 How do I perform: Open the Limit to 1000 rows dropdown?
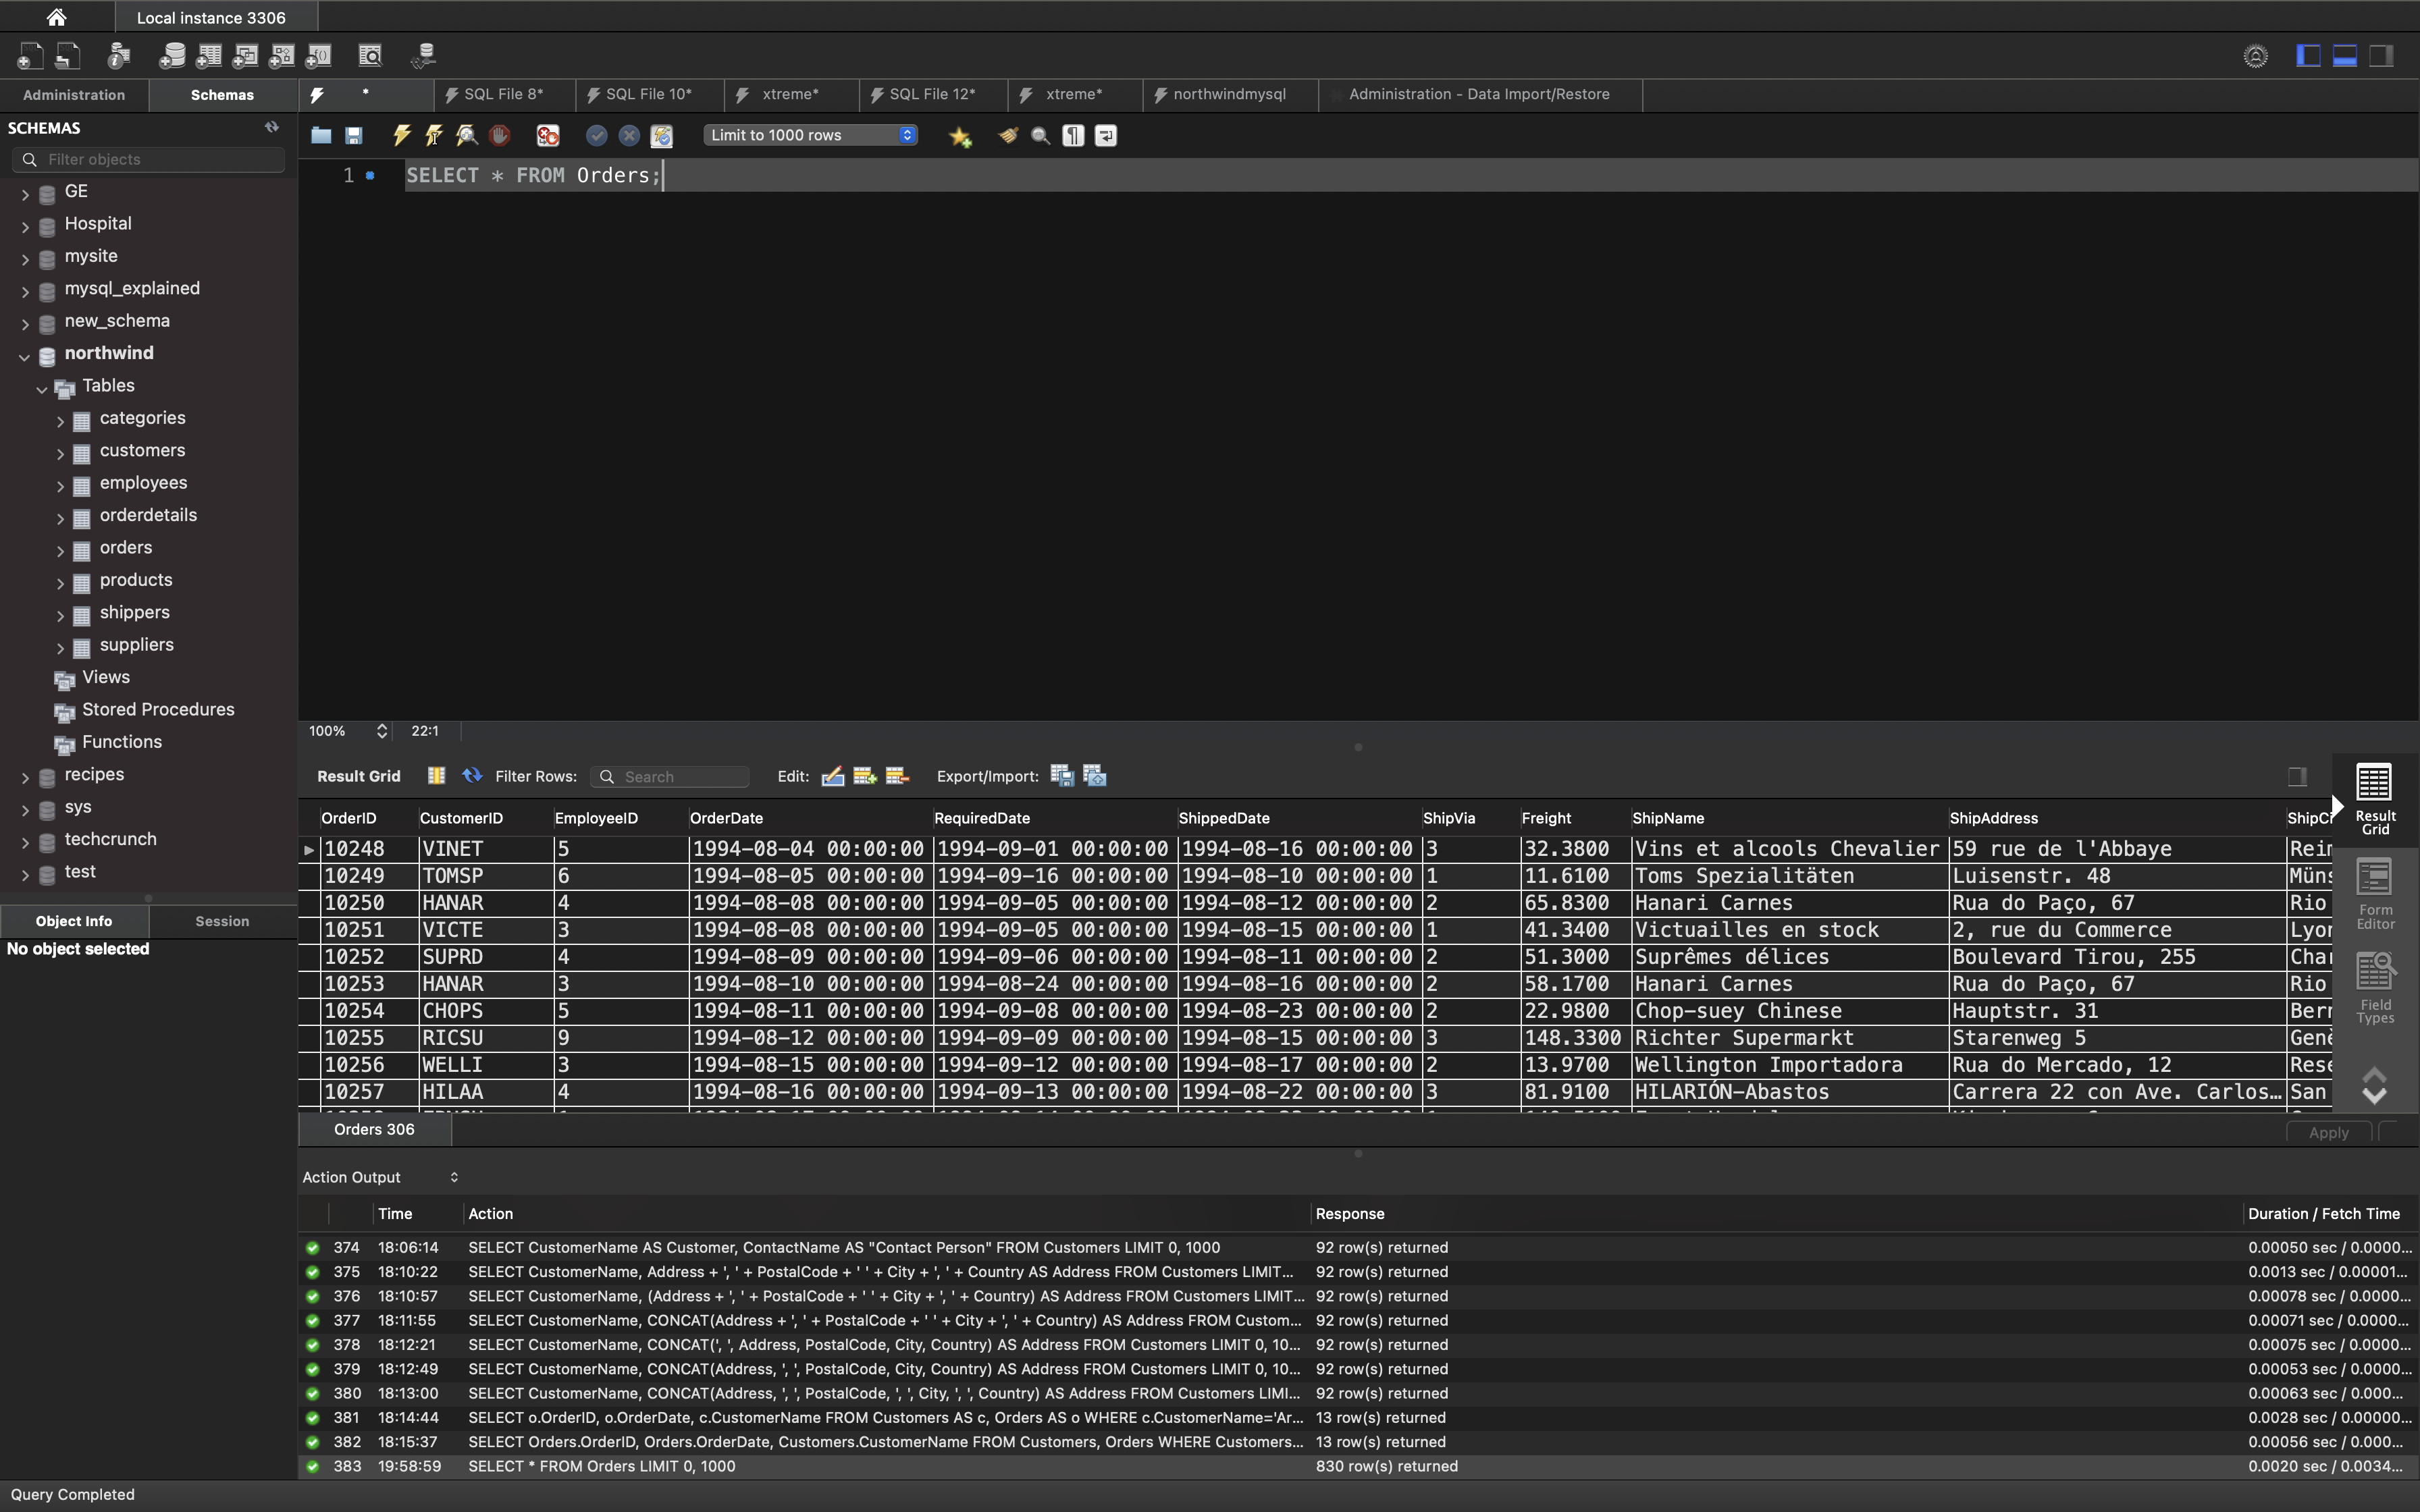coord(810,135)
